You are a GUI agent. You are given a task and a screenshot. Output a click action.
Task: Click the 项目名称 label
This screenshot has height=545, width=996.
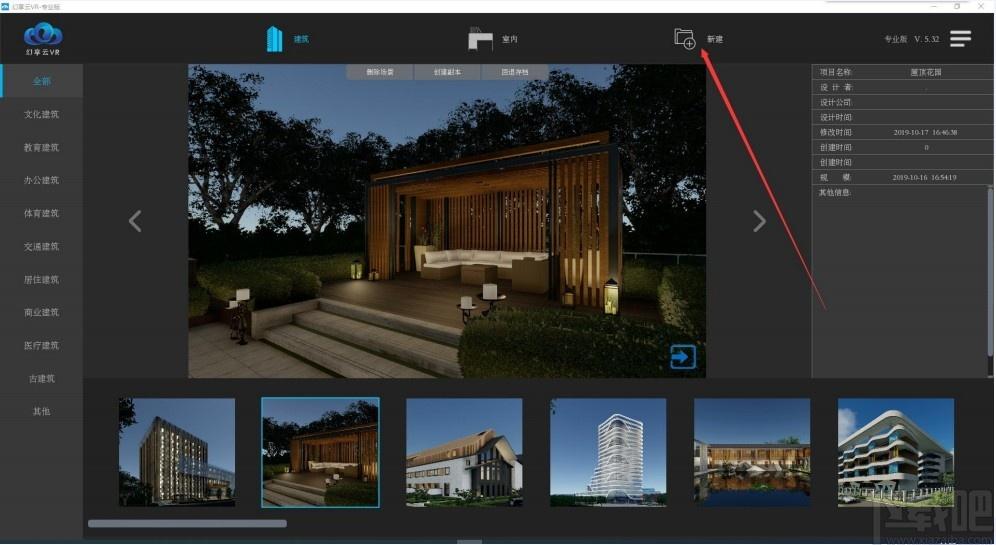point(835,72)
